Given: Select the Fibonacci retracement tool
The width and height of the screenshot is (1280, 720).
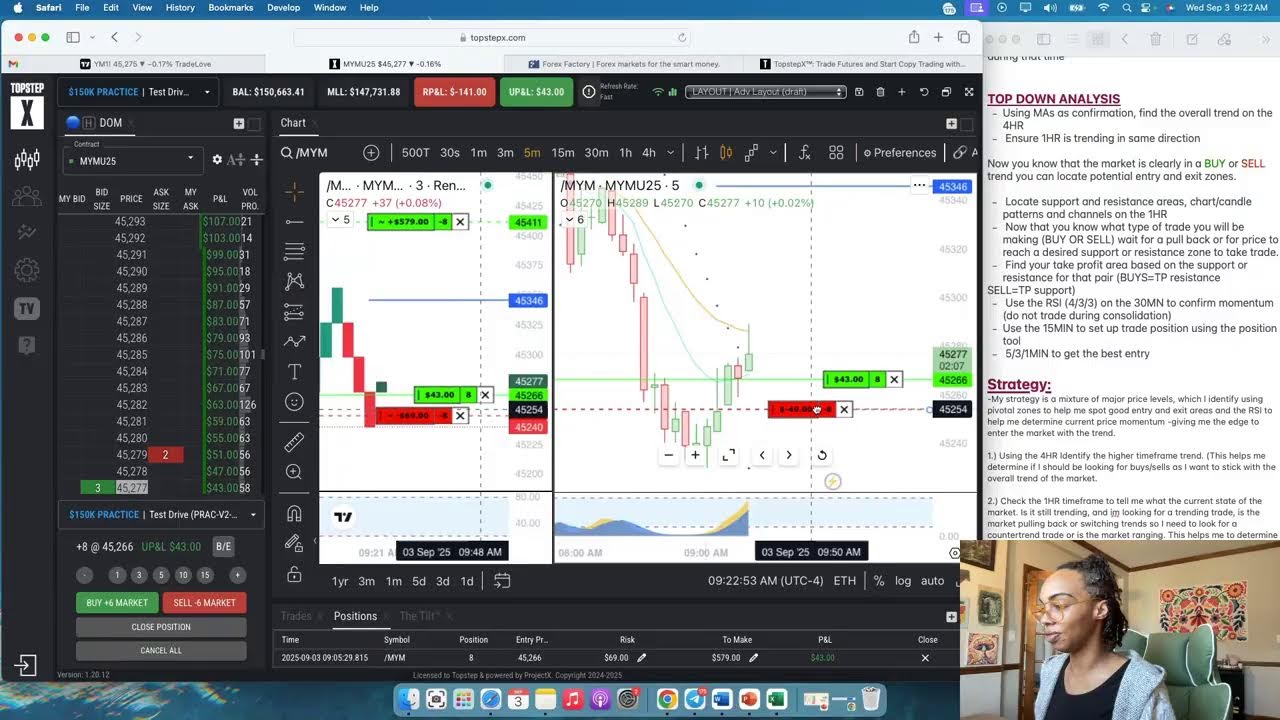Looking at the screenshot, I should [x=294, y=251].
